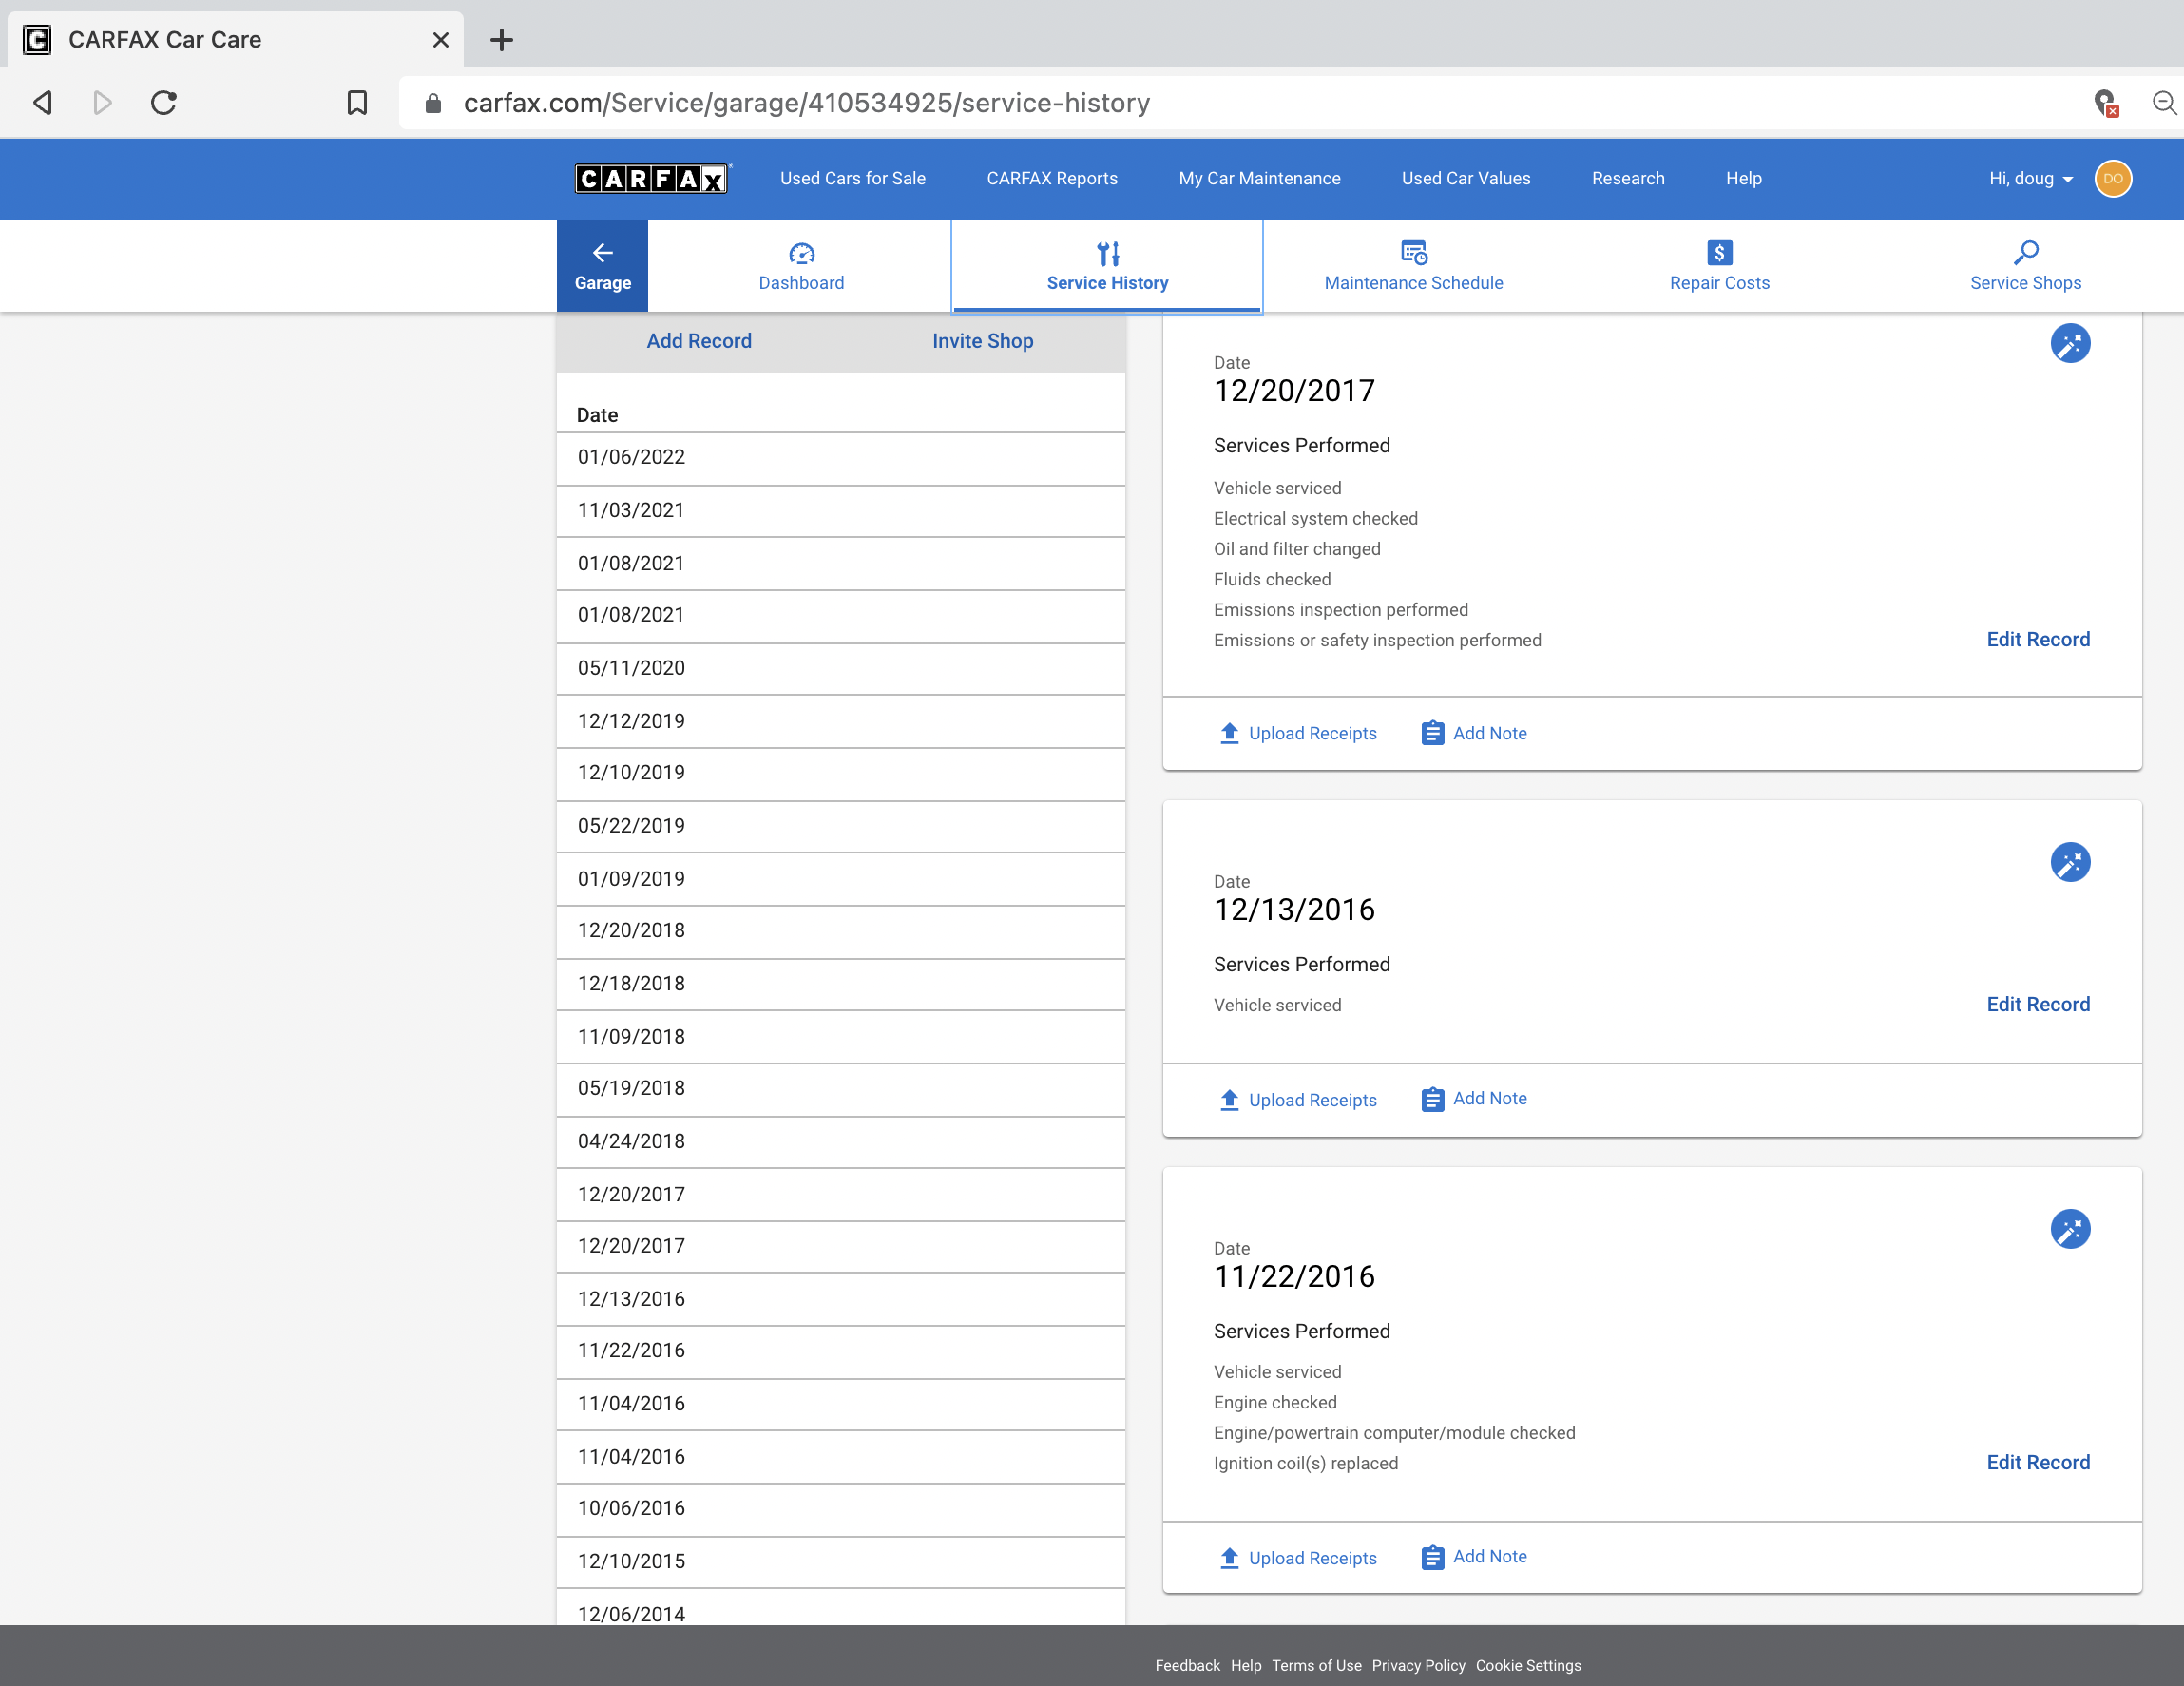Click the upload arrow icon on the 12/20/2017 card
The height and width of the screenshot is (1686, 2184).
pyautogui.click(x=1229, y=733)
